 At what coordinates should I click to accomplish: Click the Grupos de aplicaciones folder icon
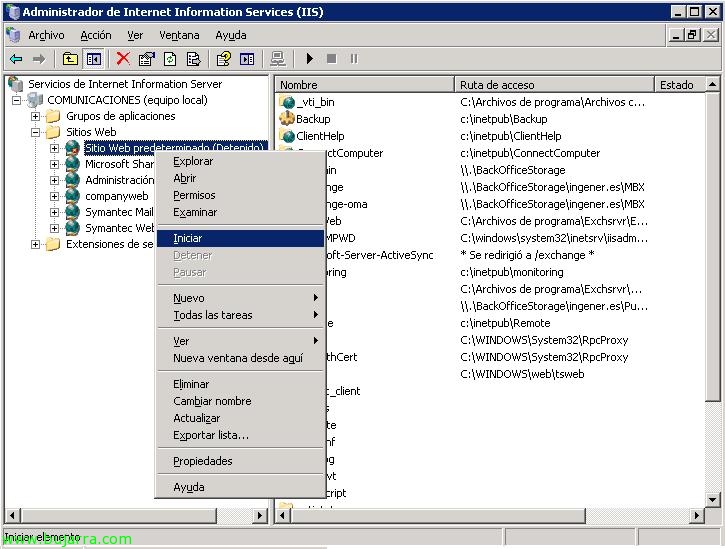pos(53,116)
